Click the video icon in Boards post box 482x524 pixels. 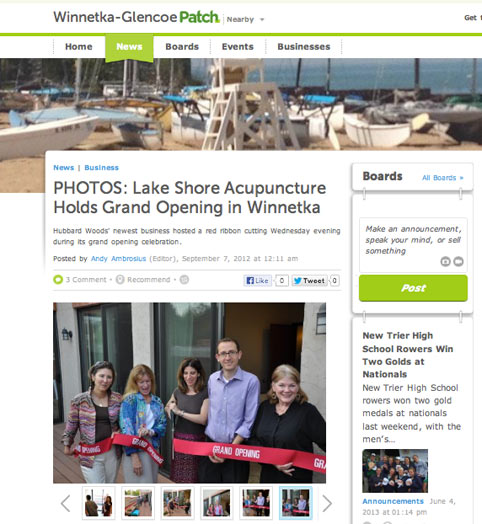pyautogui.click(x=459, y=261)
